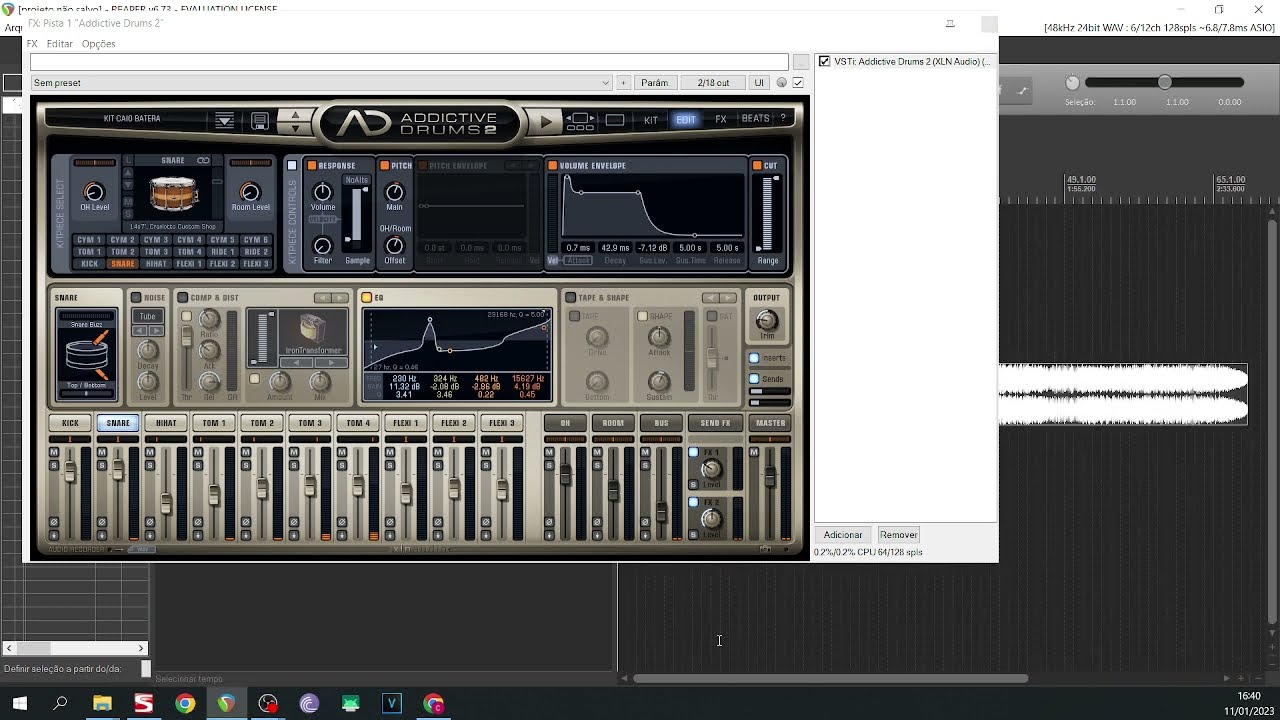Click the next distortion type arrow under IronTransformer
The width and height of the screenshot is (1280, 720).
pos(332,362)
